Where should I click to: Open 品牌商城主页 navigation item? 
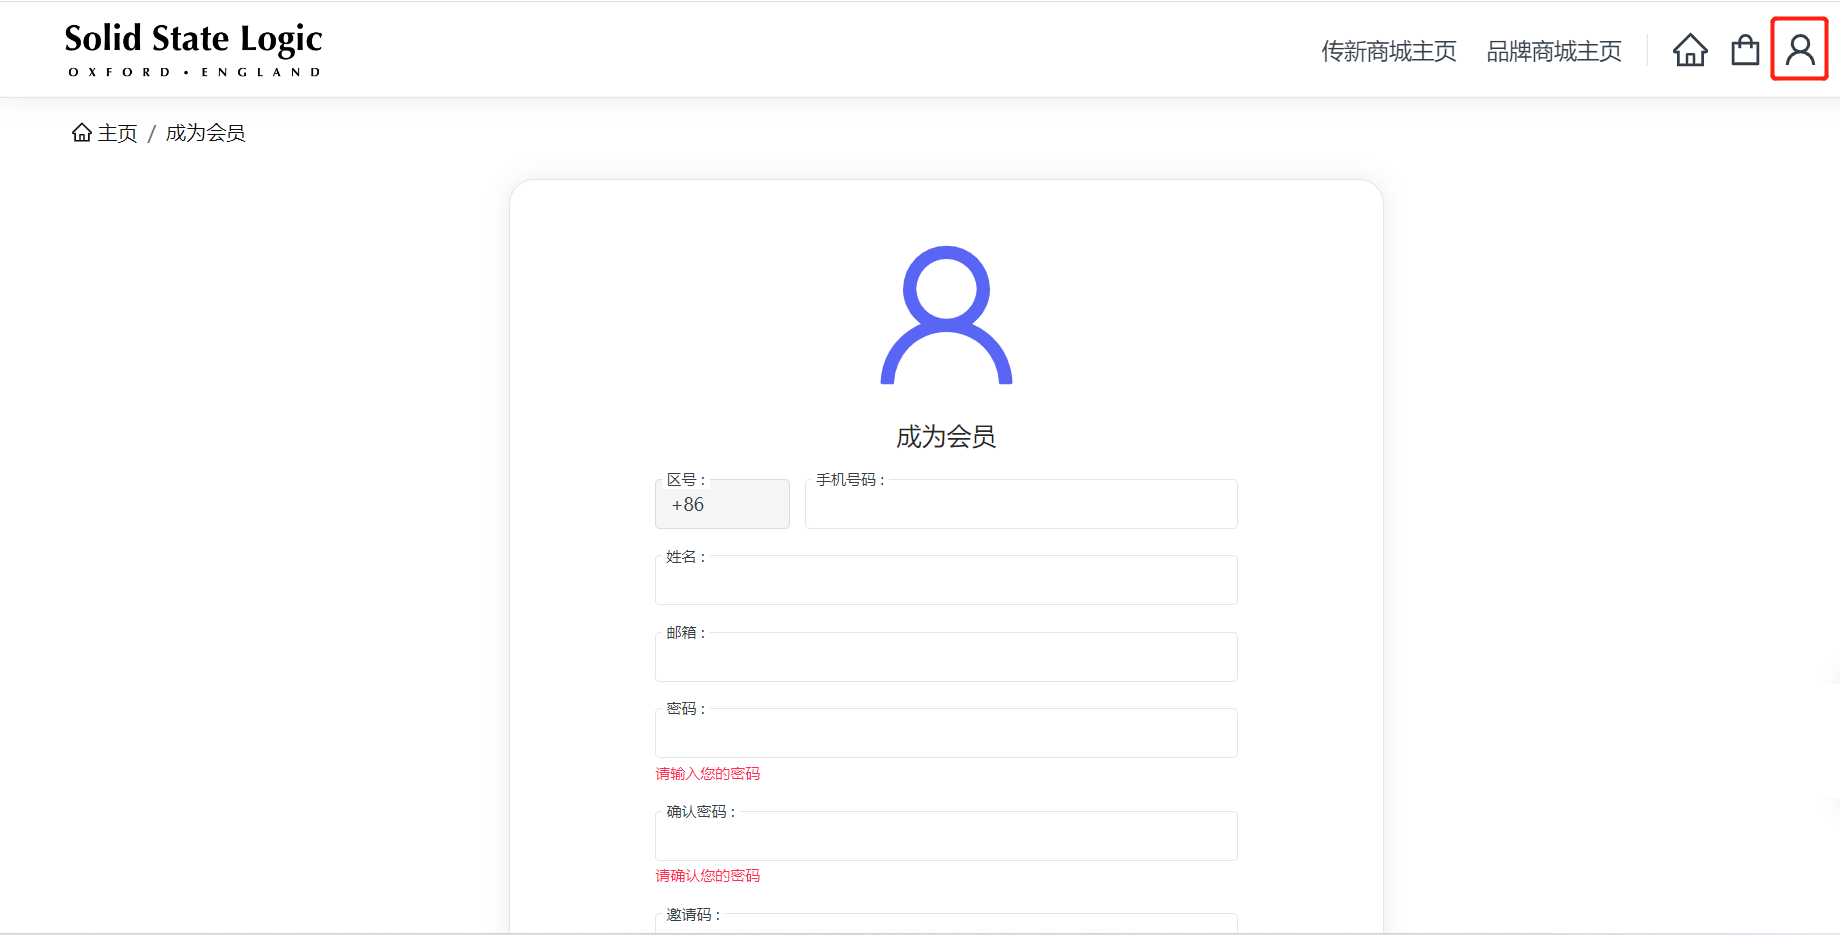[x=1553, y=51]
